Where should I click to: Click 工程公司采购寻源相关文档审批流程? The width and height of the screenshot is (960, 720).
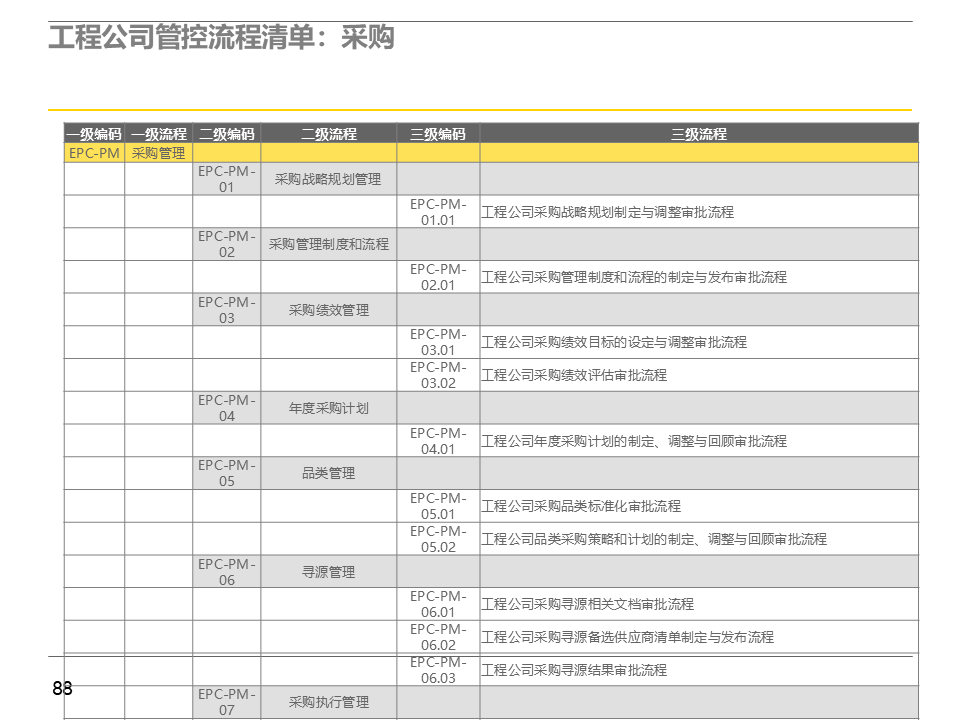tap(587, 604)
